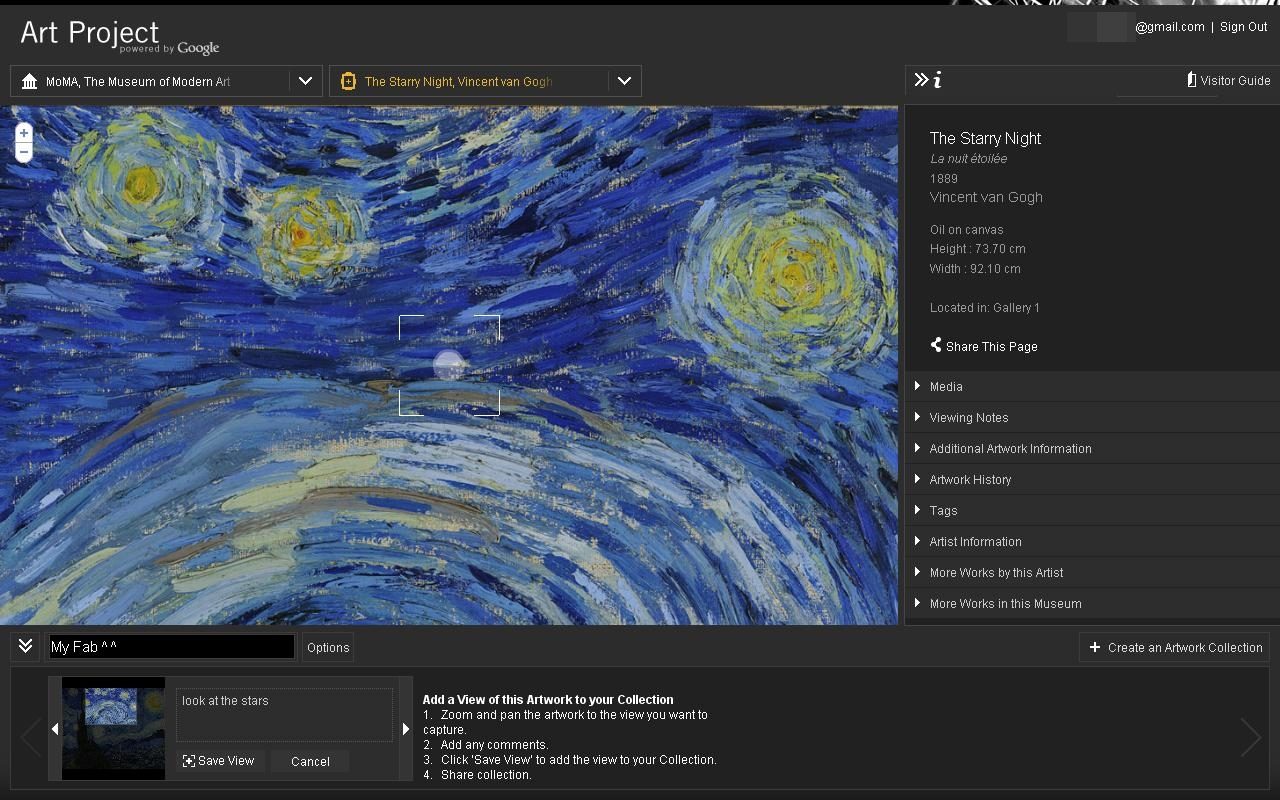Click left triangle on the view card
Screen dimensions: 1280x800
click(55, 729)
